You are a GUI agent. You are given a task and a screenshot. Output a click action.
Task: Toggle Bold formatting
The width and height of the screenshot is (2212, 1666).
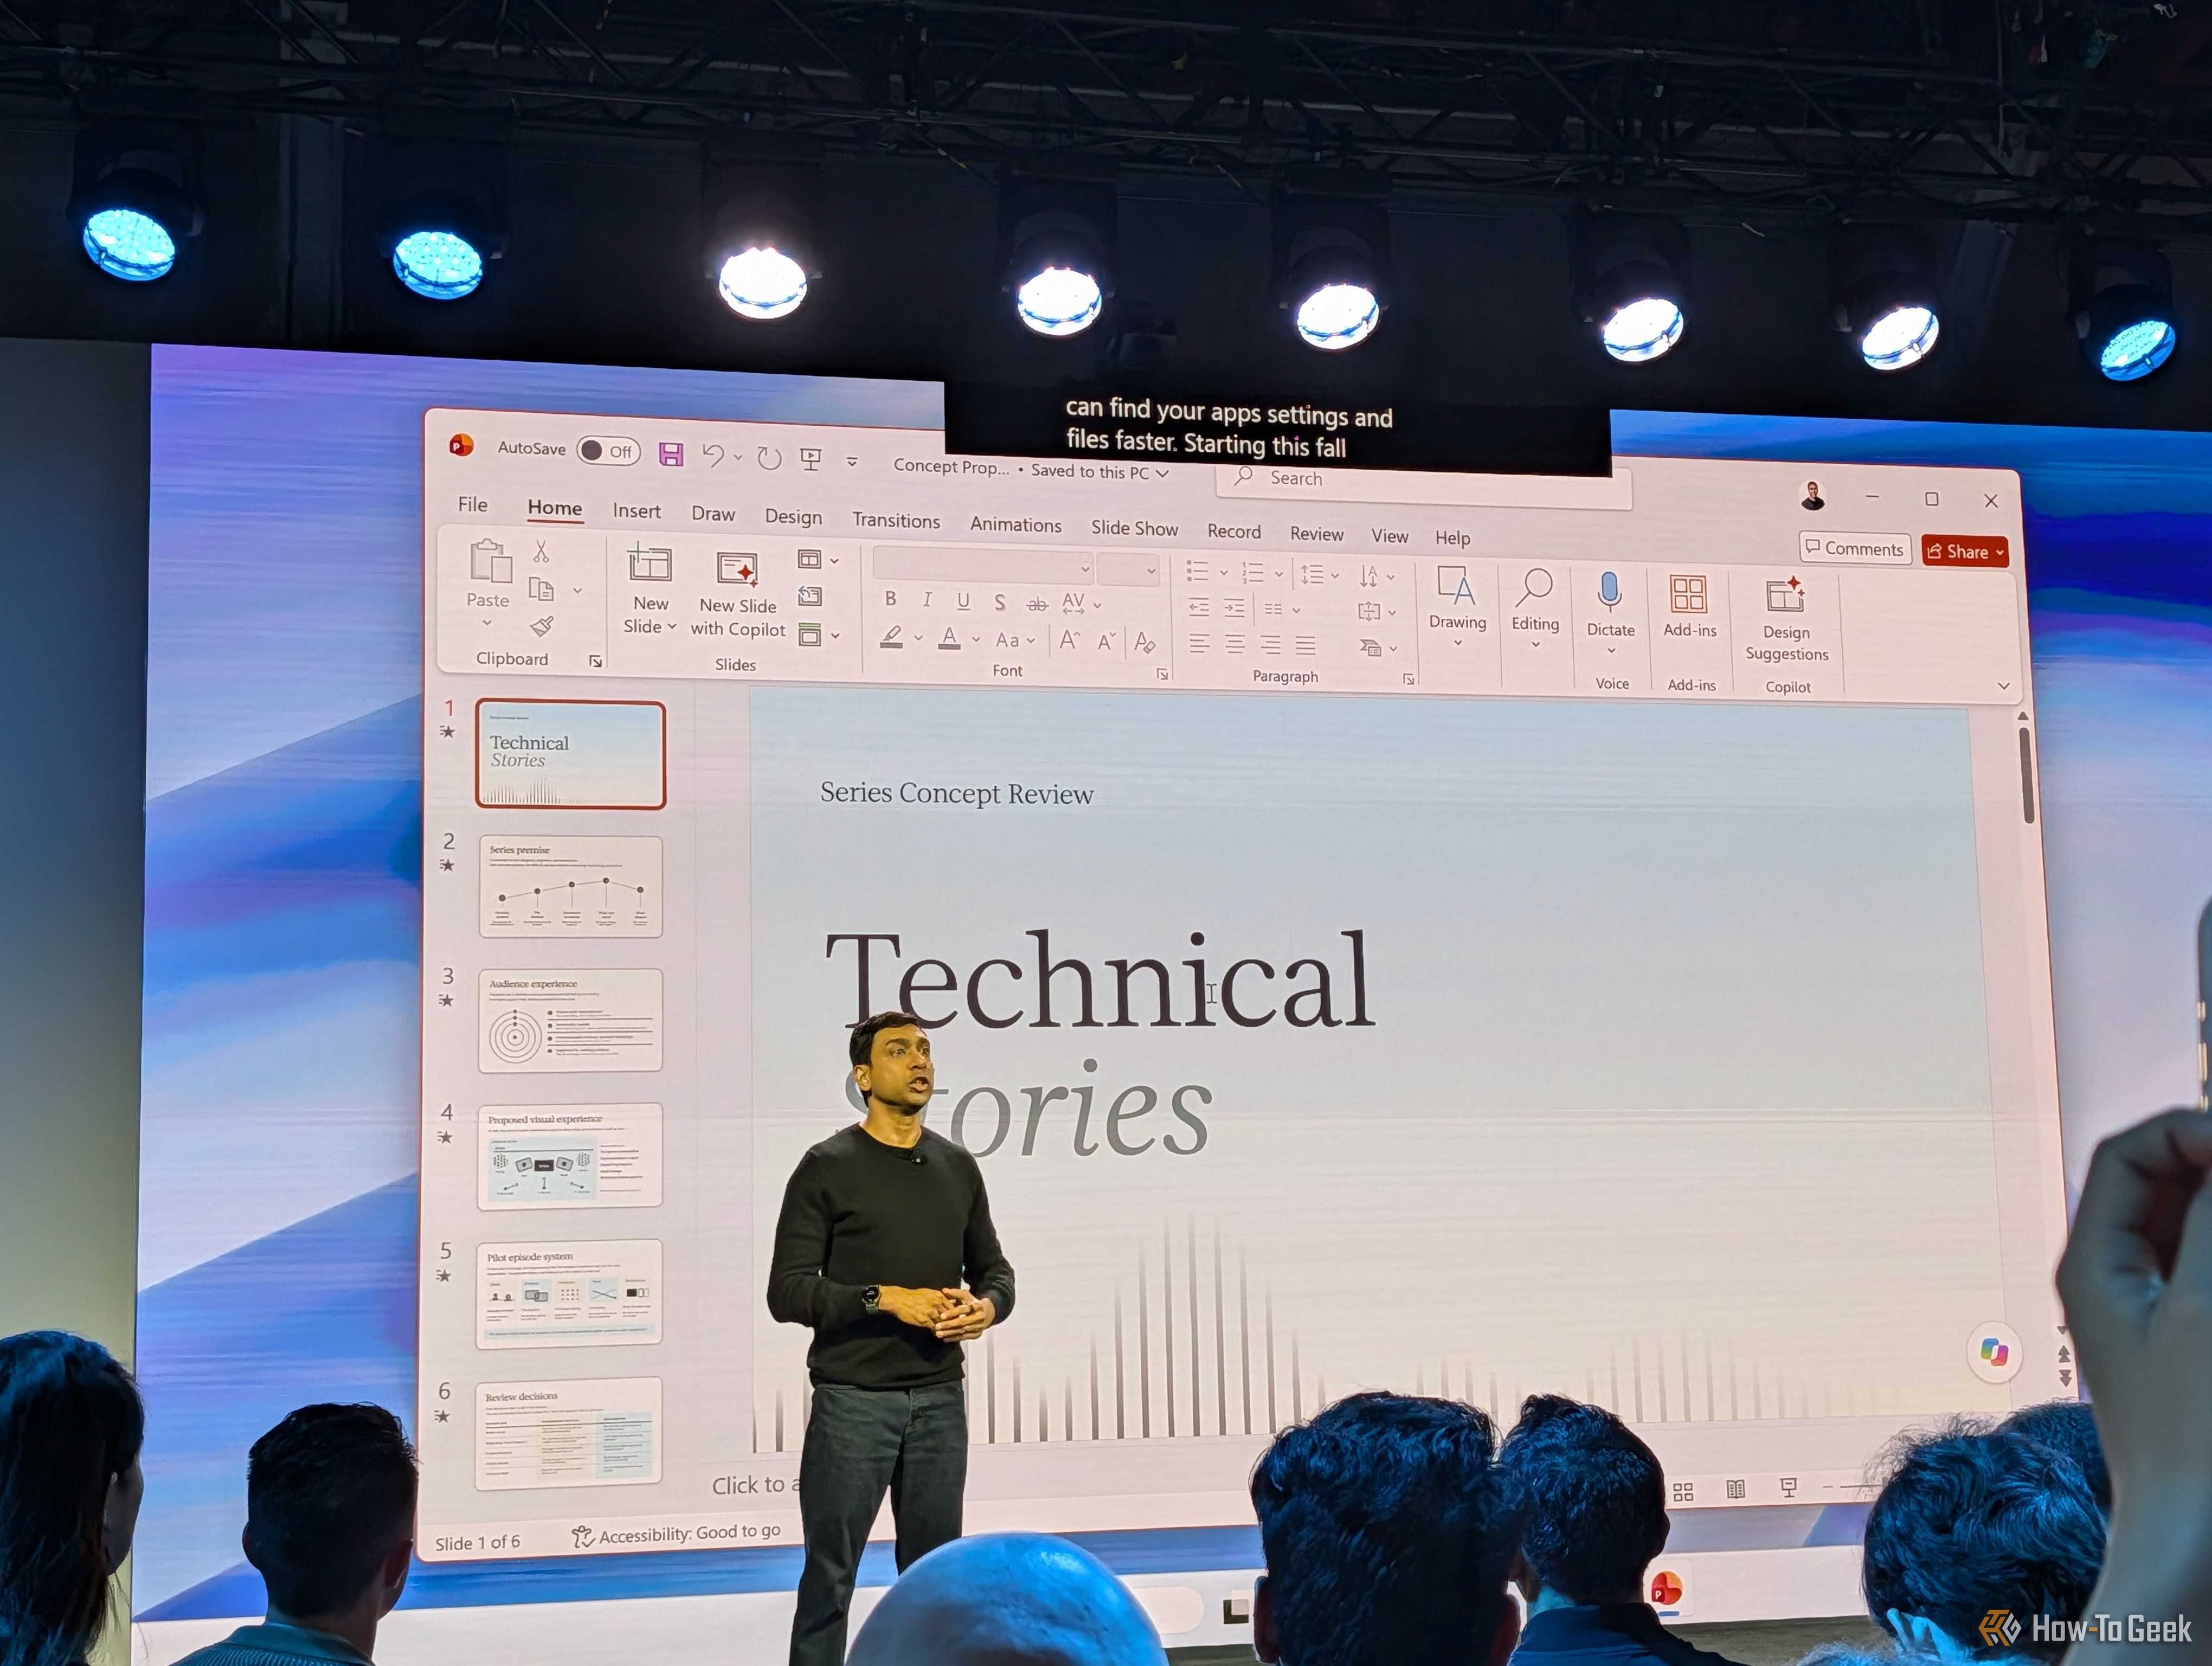point(890,599)
